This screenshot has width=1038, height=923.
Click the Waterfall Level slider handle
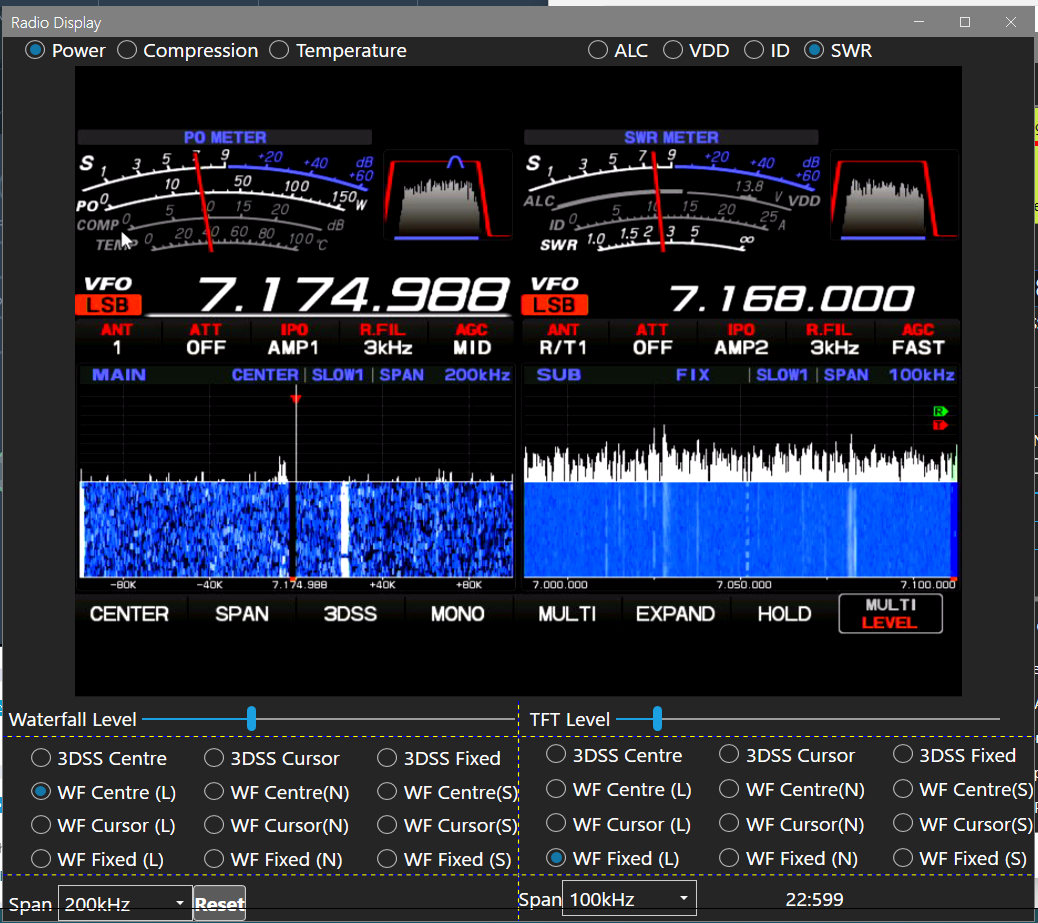(x=252, y=718)
